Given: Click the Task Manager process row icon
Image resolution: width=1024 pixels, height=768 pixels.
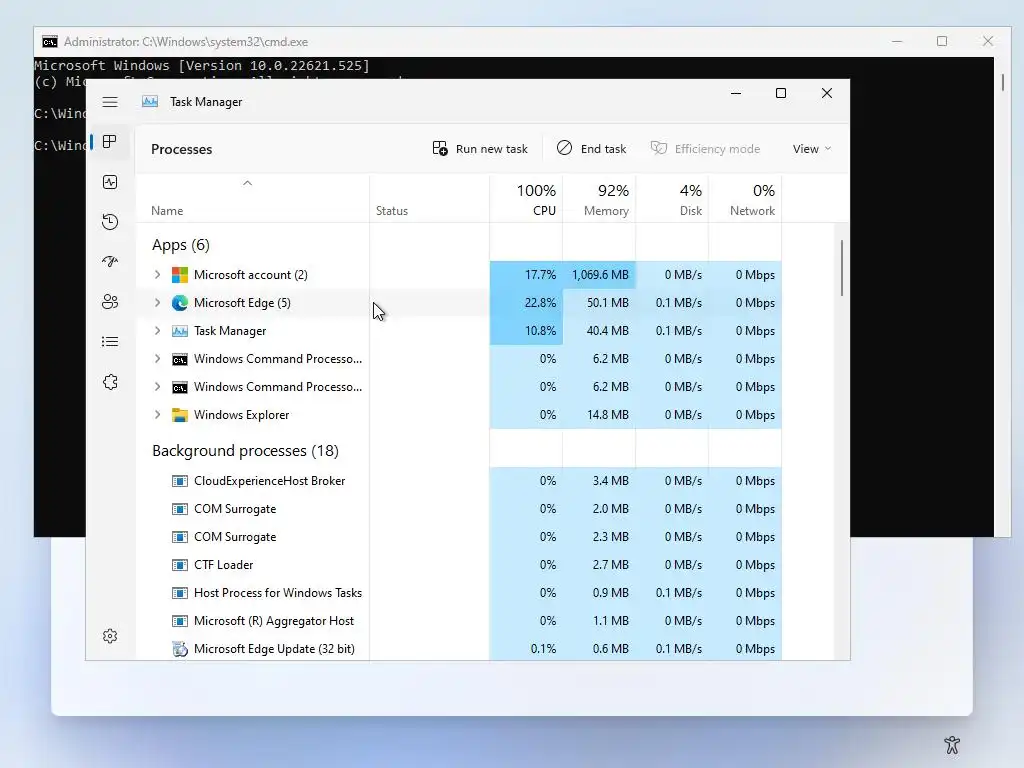Looking at the screenshot, I should point(180,331).
